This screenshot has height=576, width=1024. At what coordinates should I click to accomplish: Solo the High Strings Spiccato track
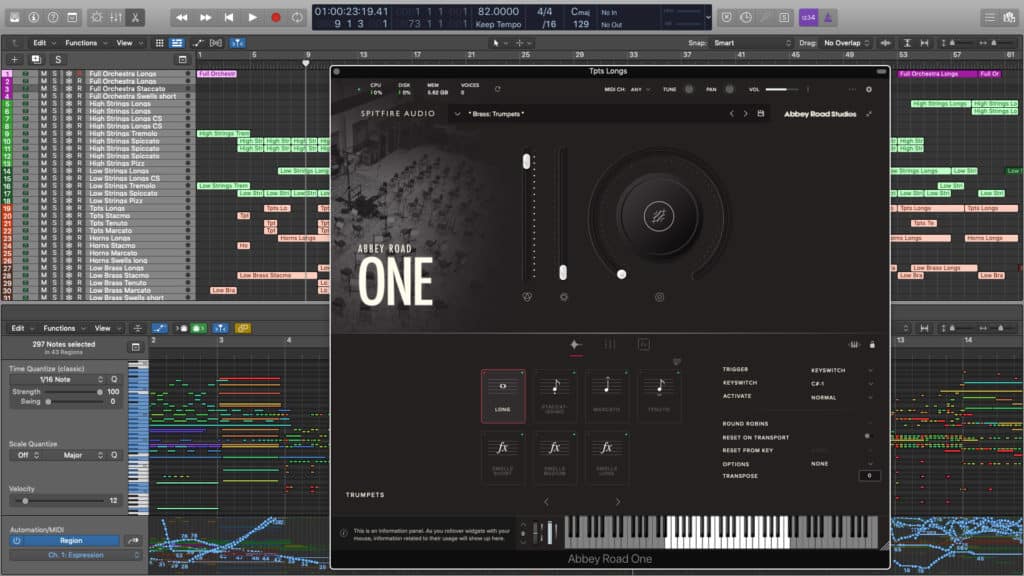coord(53,141)
